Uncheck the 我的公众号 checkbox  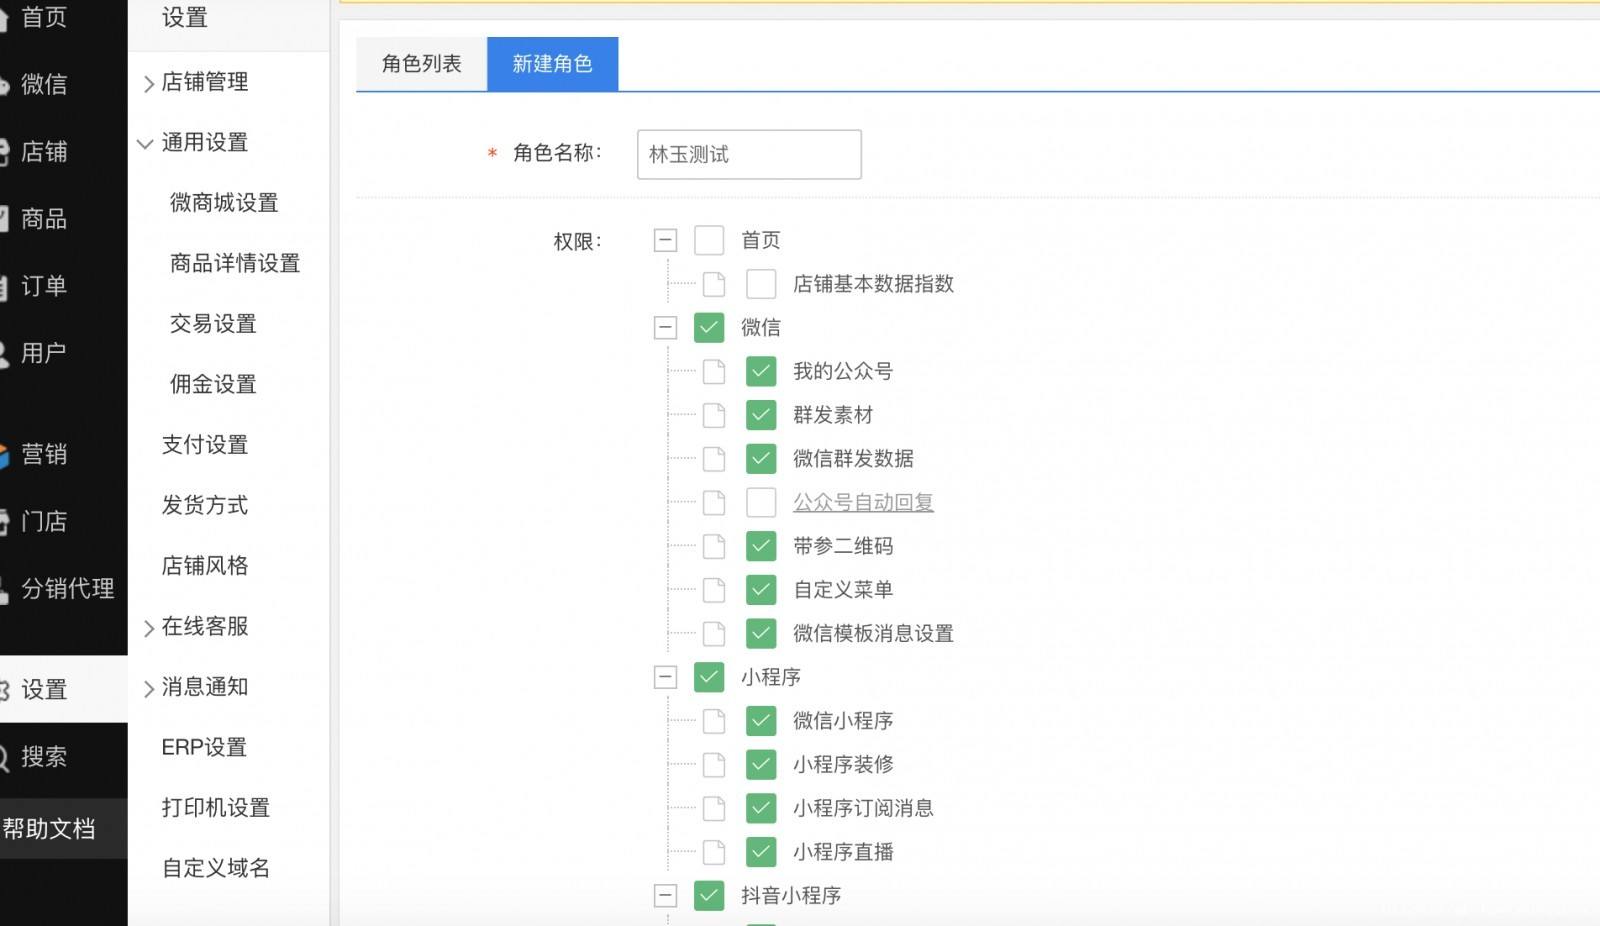(x=761, y=371)
